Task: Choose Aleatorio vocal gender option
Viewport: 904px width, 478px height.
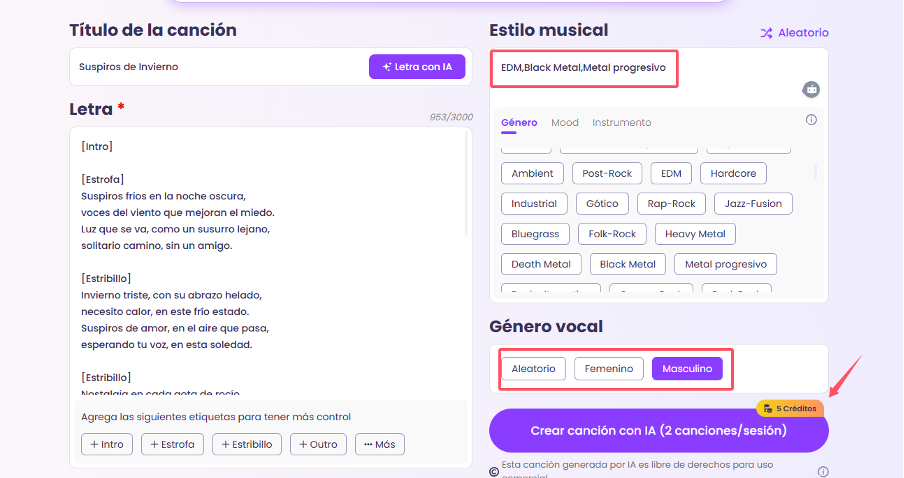Action: tap(533, 369)
